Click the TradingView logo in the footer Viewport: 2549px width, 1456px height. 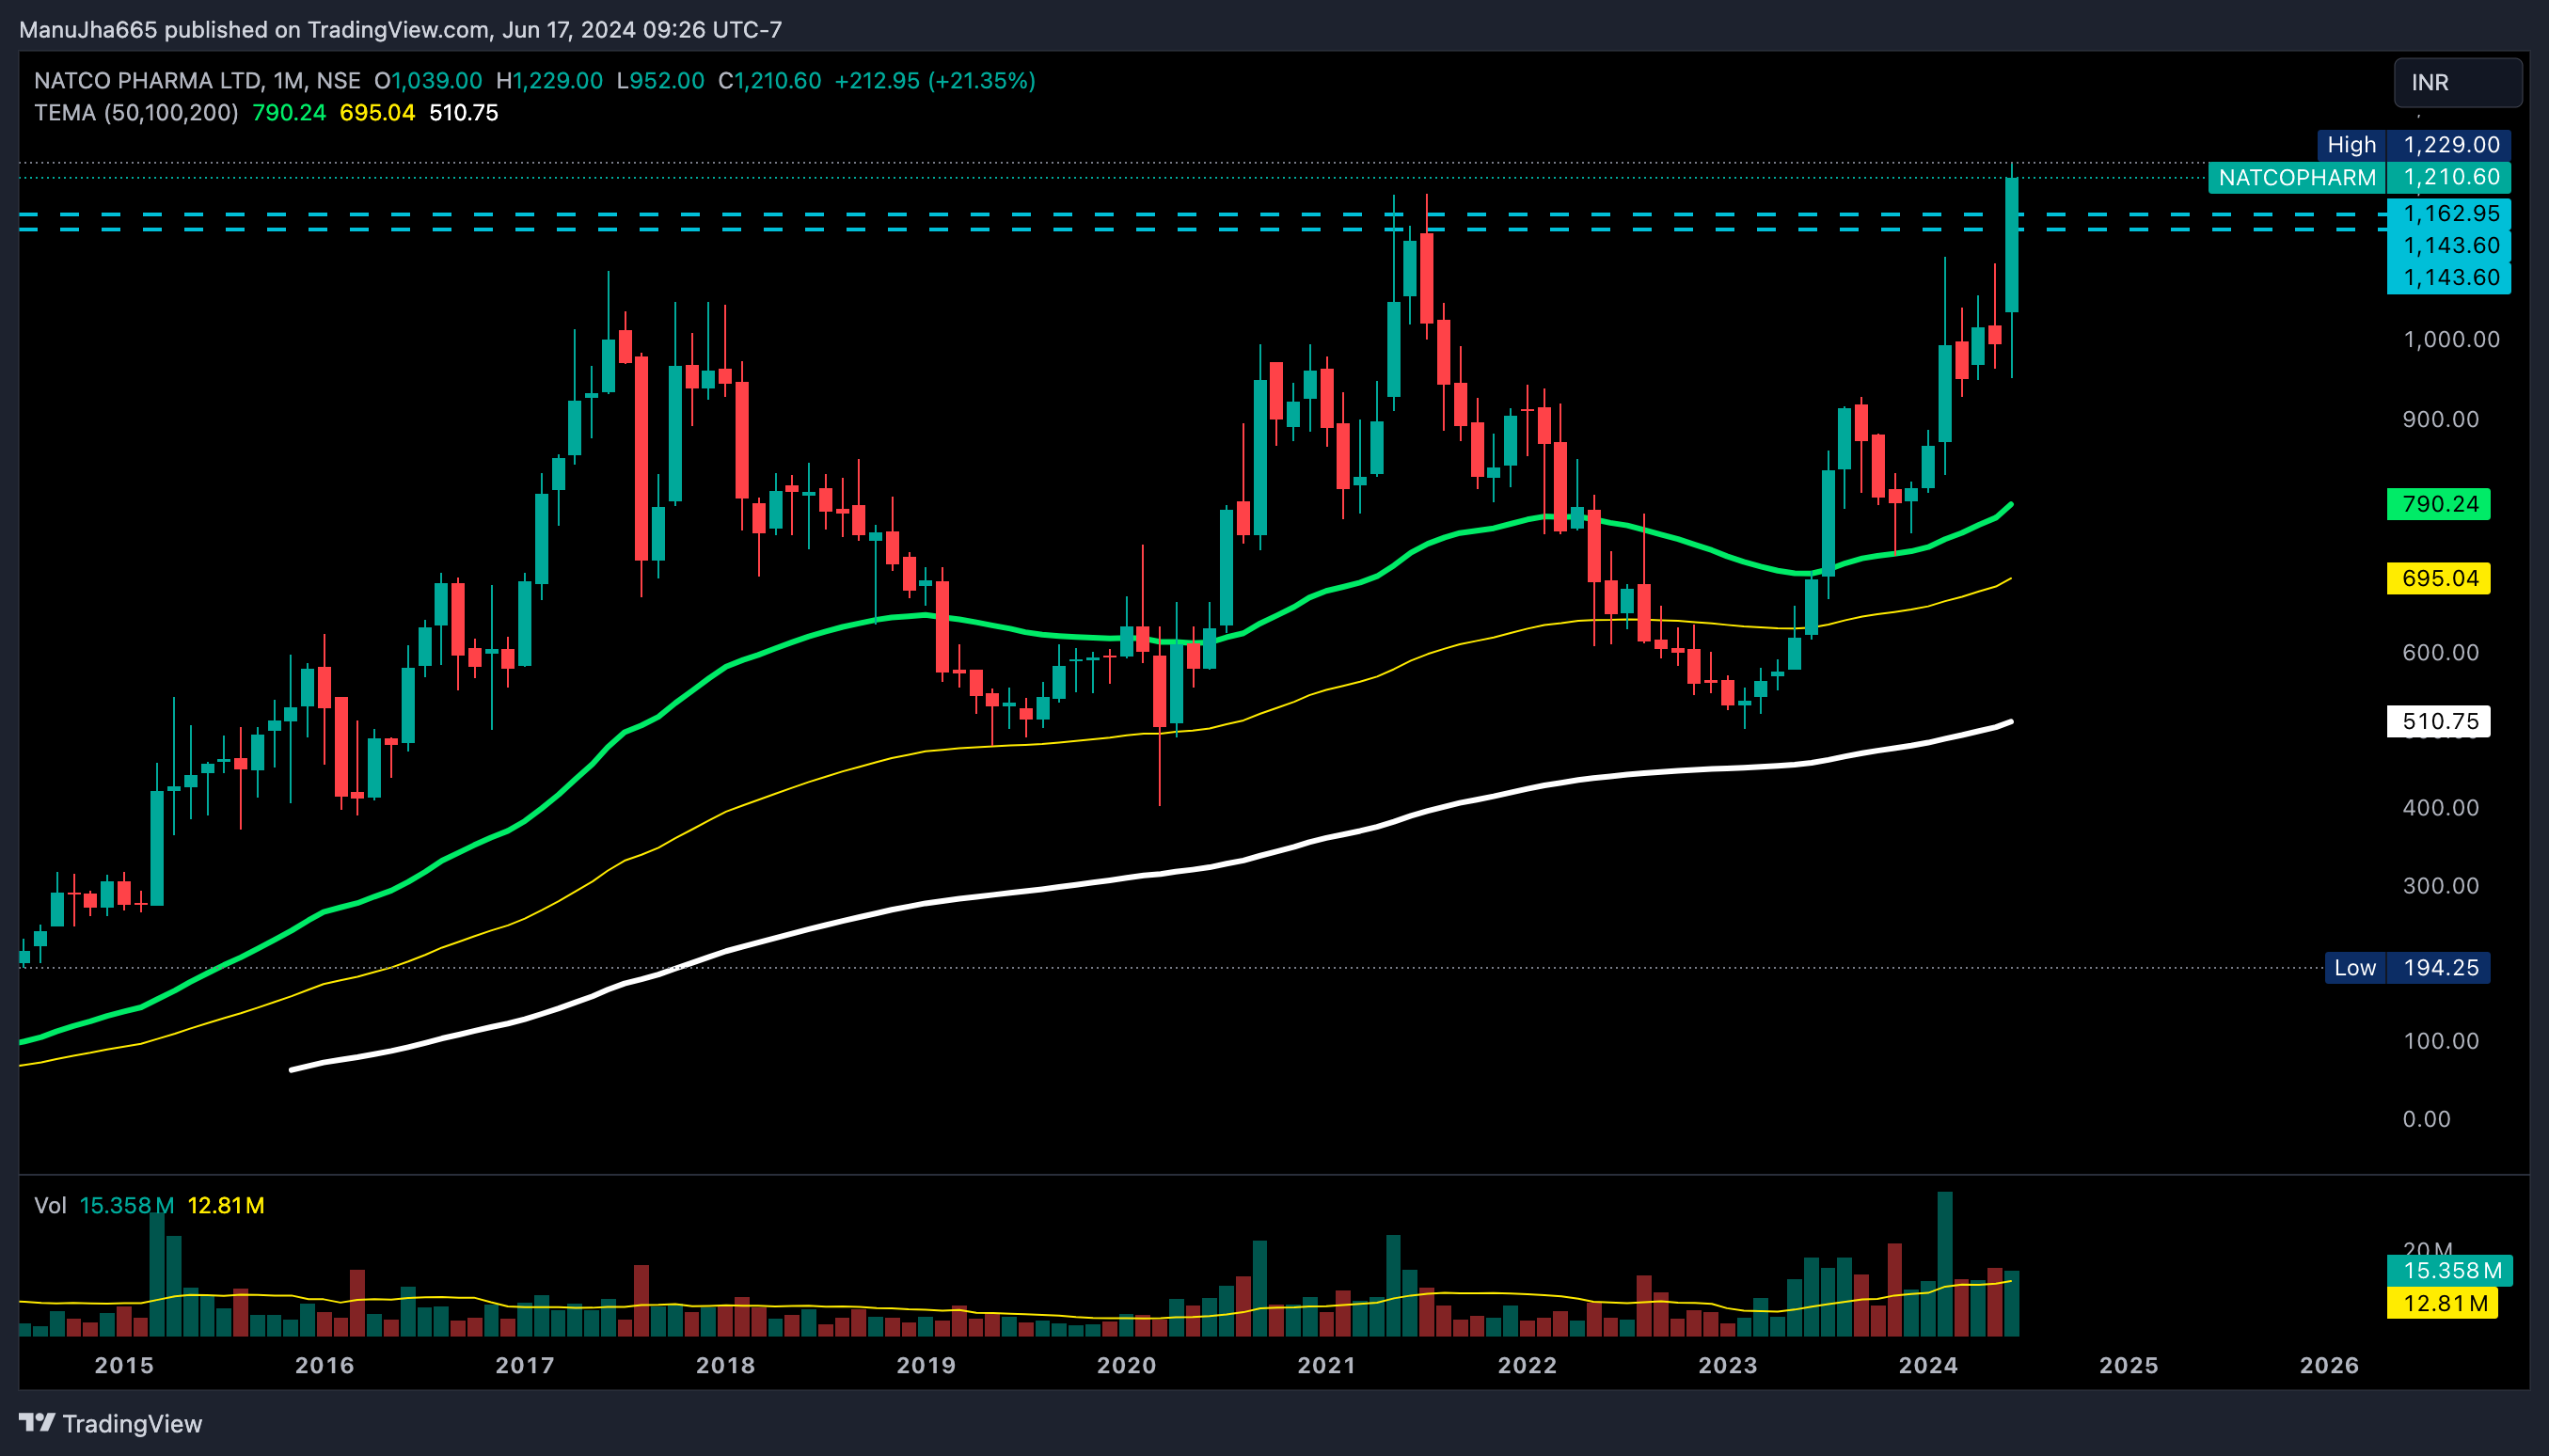coord(110,1423)
